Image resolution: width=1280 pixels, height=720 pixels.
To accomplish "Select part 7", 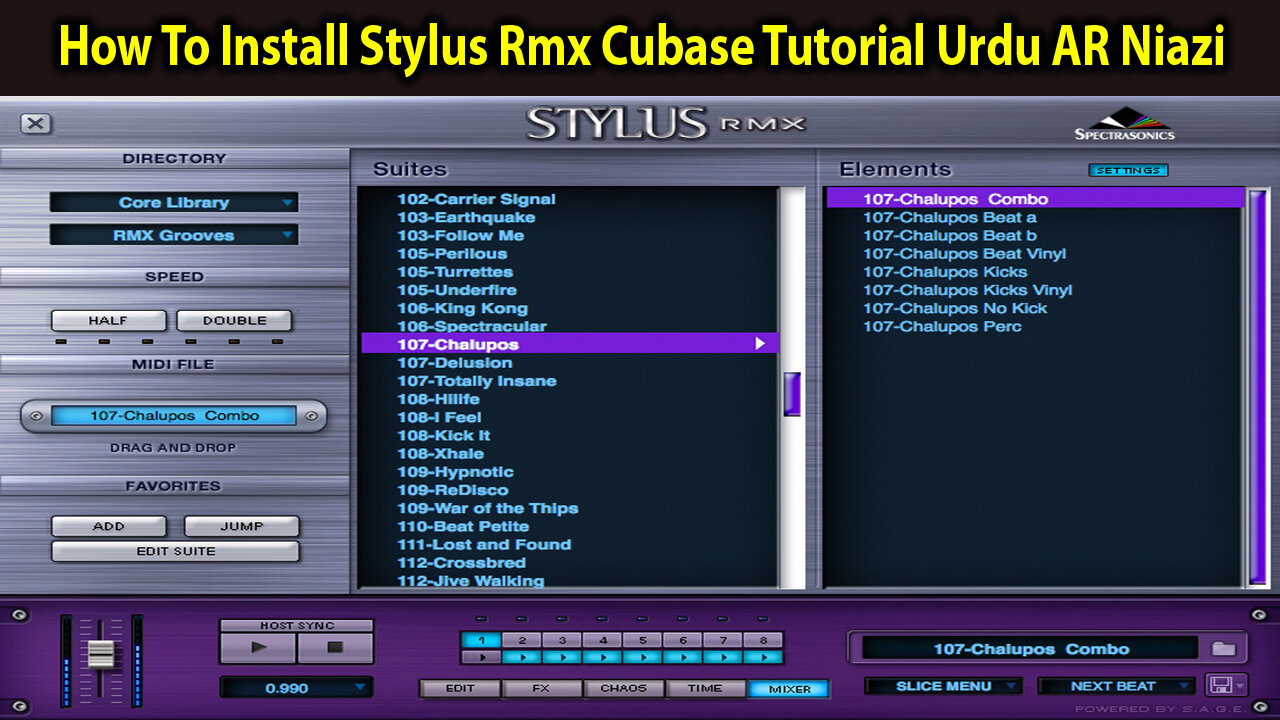I will [x=722, y=640].
